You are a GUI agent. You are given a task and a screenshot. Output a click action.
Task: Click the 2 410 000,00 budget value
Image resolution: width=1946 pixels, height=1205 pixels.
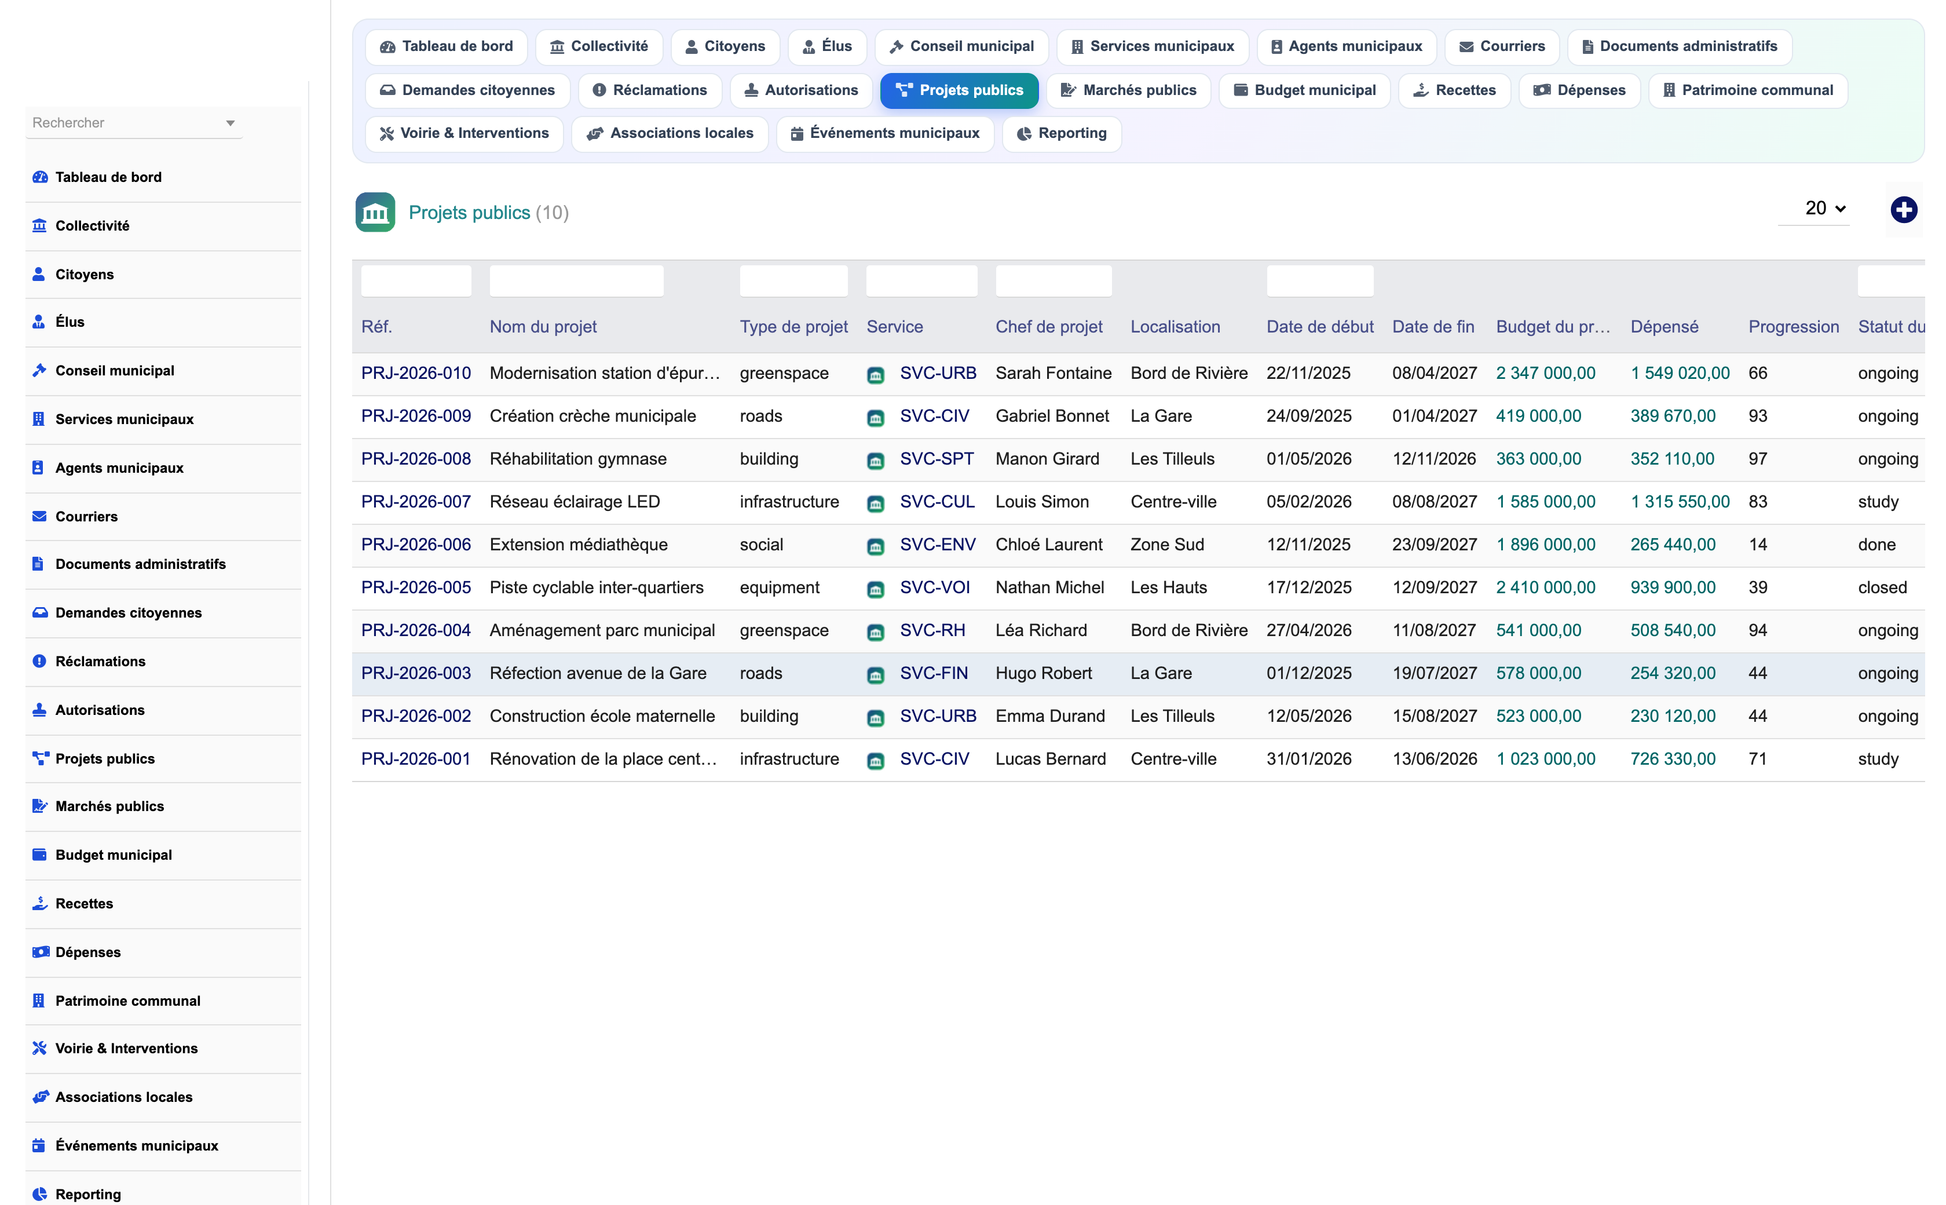click(x=1545, y=588)
